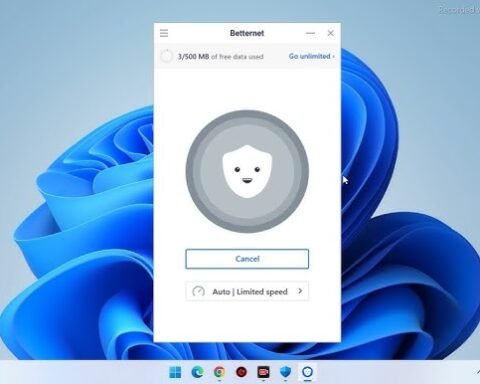Open the Windows Start menu
This screenshot has height=384, width=480.
click(x=175, y=372)
